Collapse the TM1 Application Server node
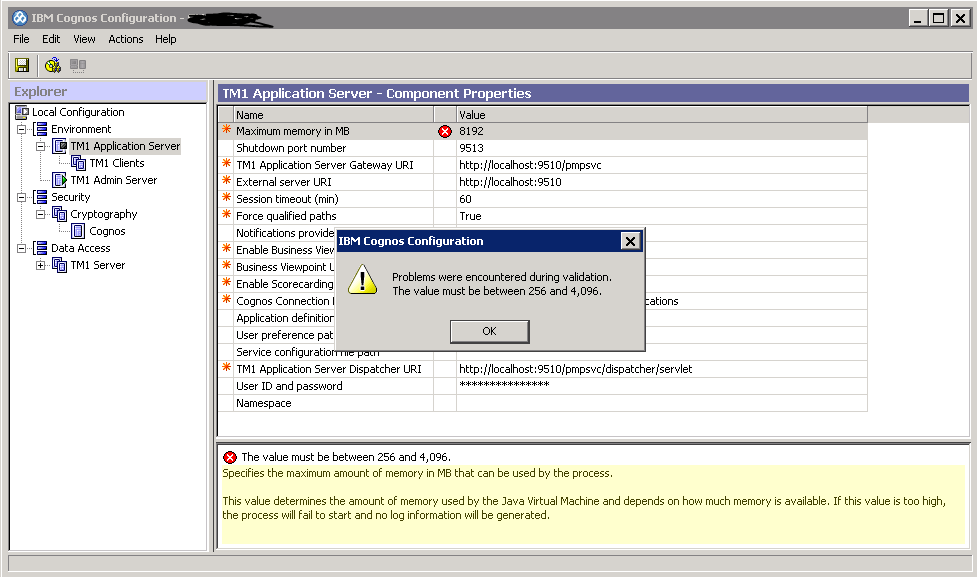 (41, 146)
